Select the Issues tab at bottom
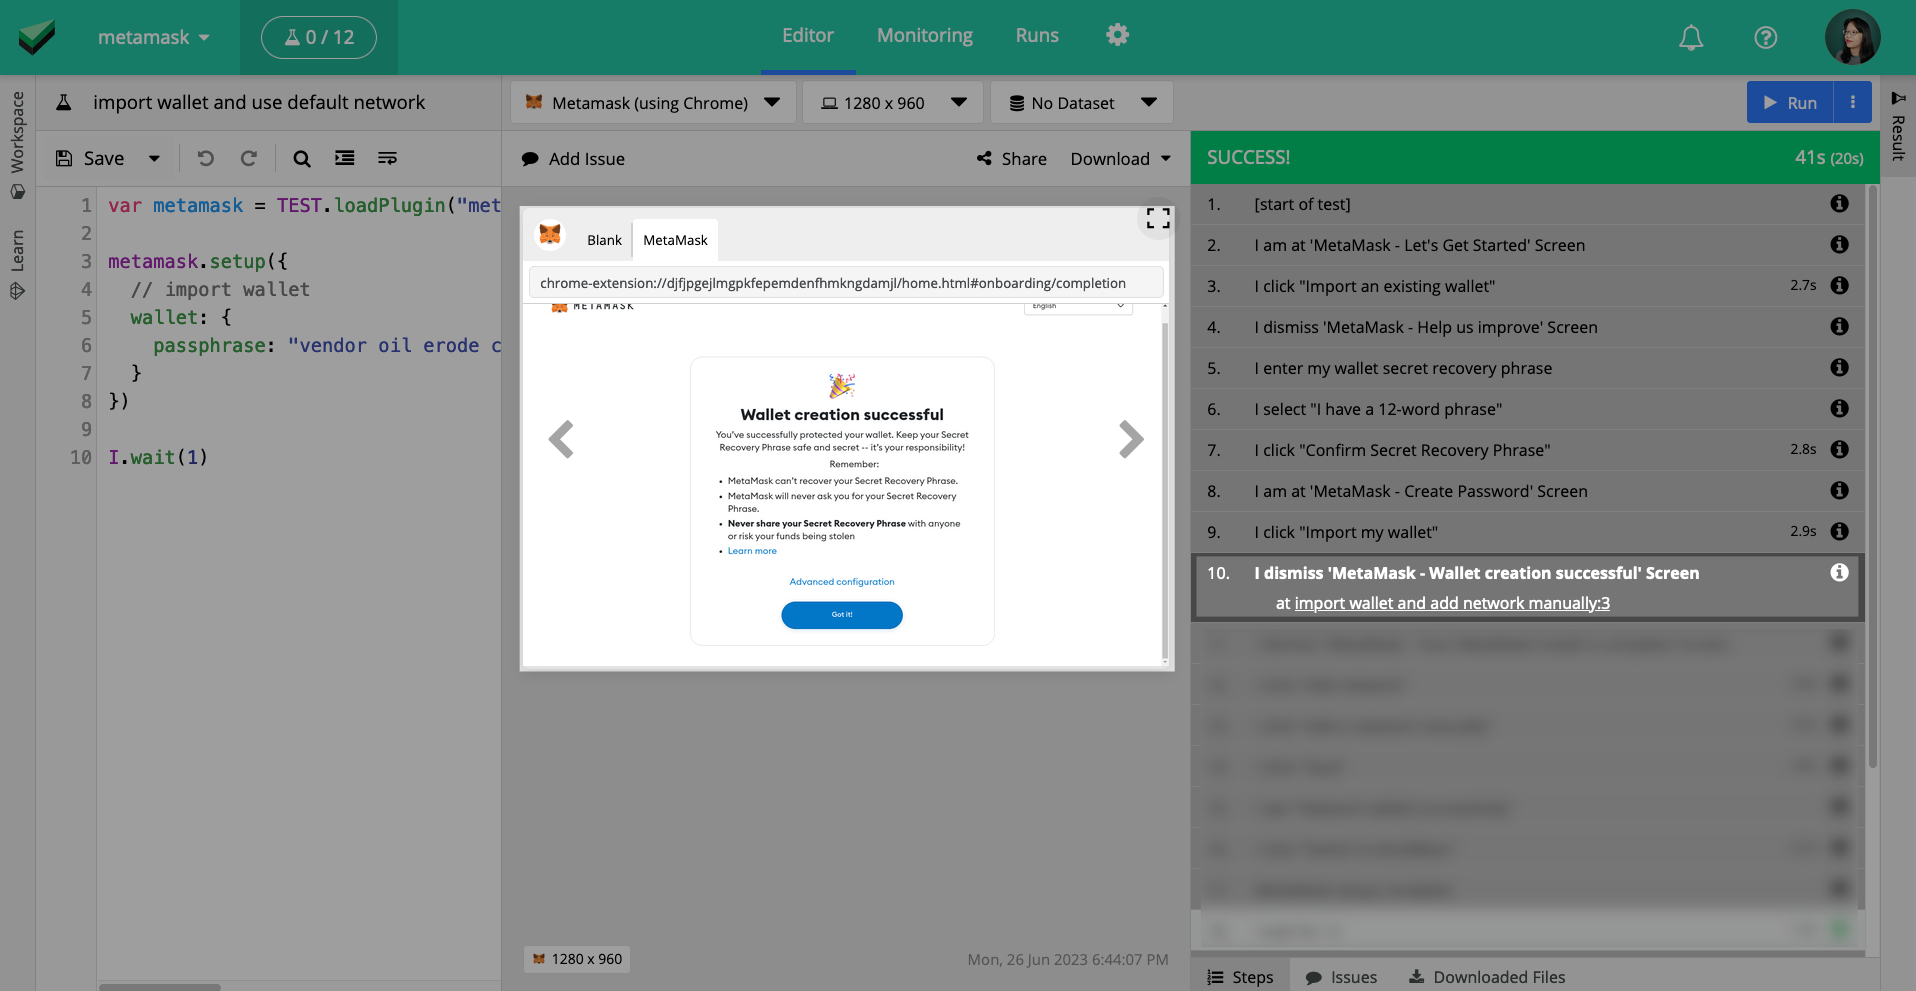This screenshot has width=1916, height=991. click(1341, 977)
